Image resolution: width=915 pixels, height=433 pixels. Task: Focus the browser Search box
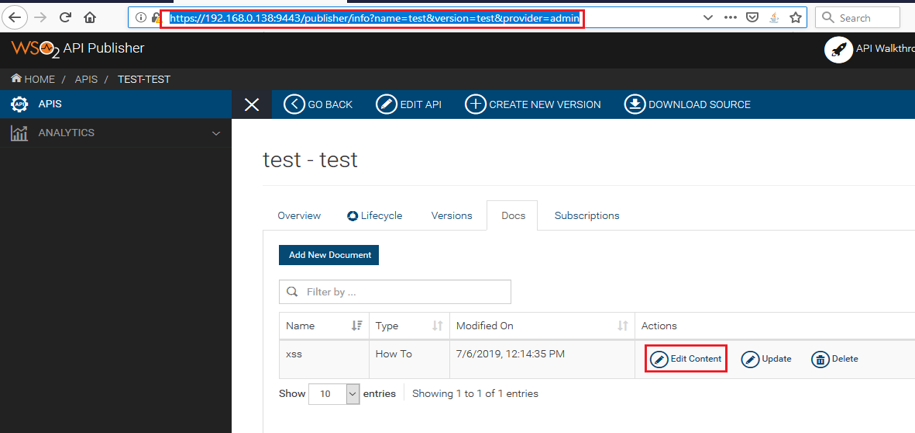(x=857, y=18)
